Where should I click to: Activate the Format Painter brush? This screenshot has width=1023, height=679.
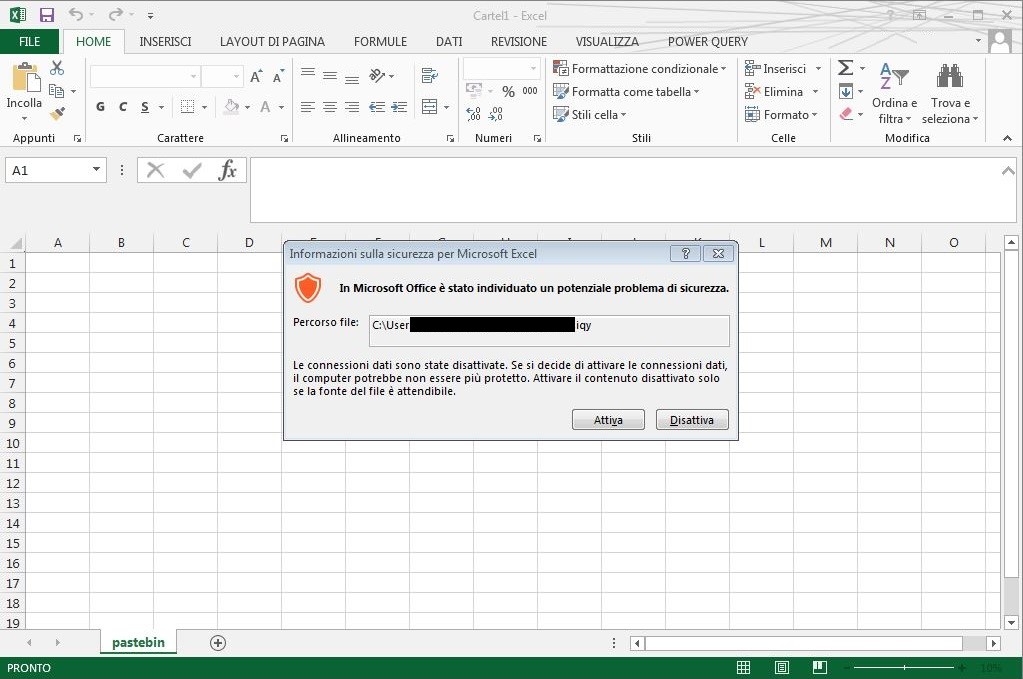[57, 114]
